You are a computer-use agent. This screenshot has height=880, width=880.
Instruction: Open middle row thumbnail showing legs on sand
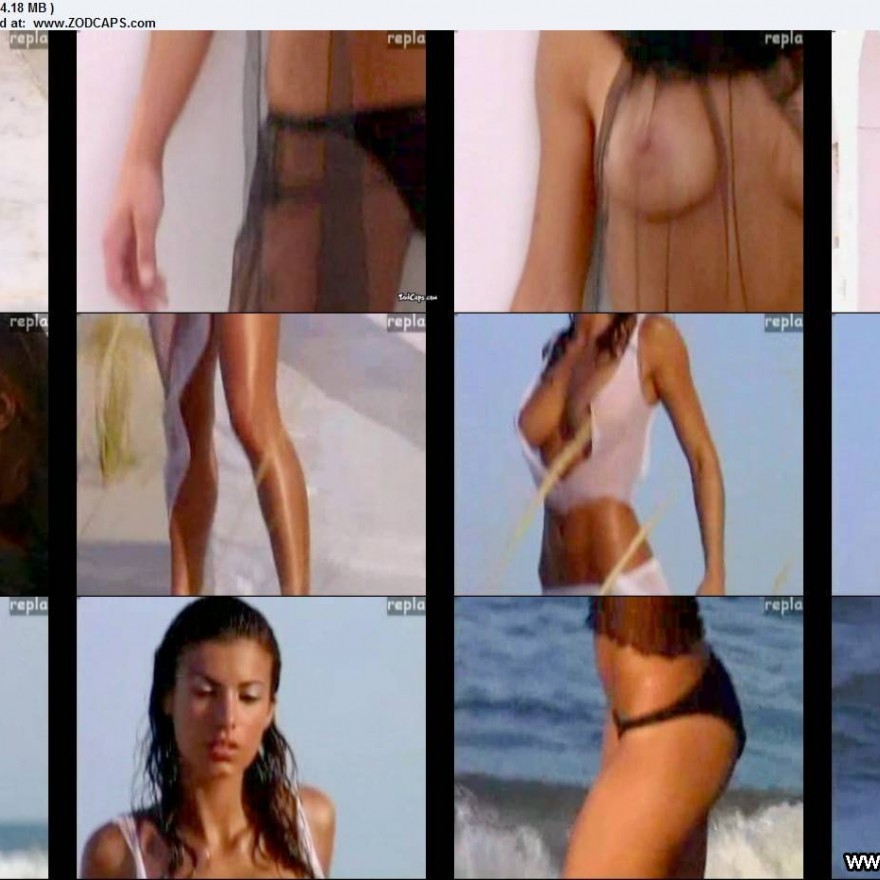251,454
